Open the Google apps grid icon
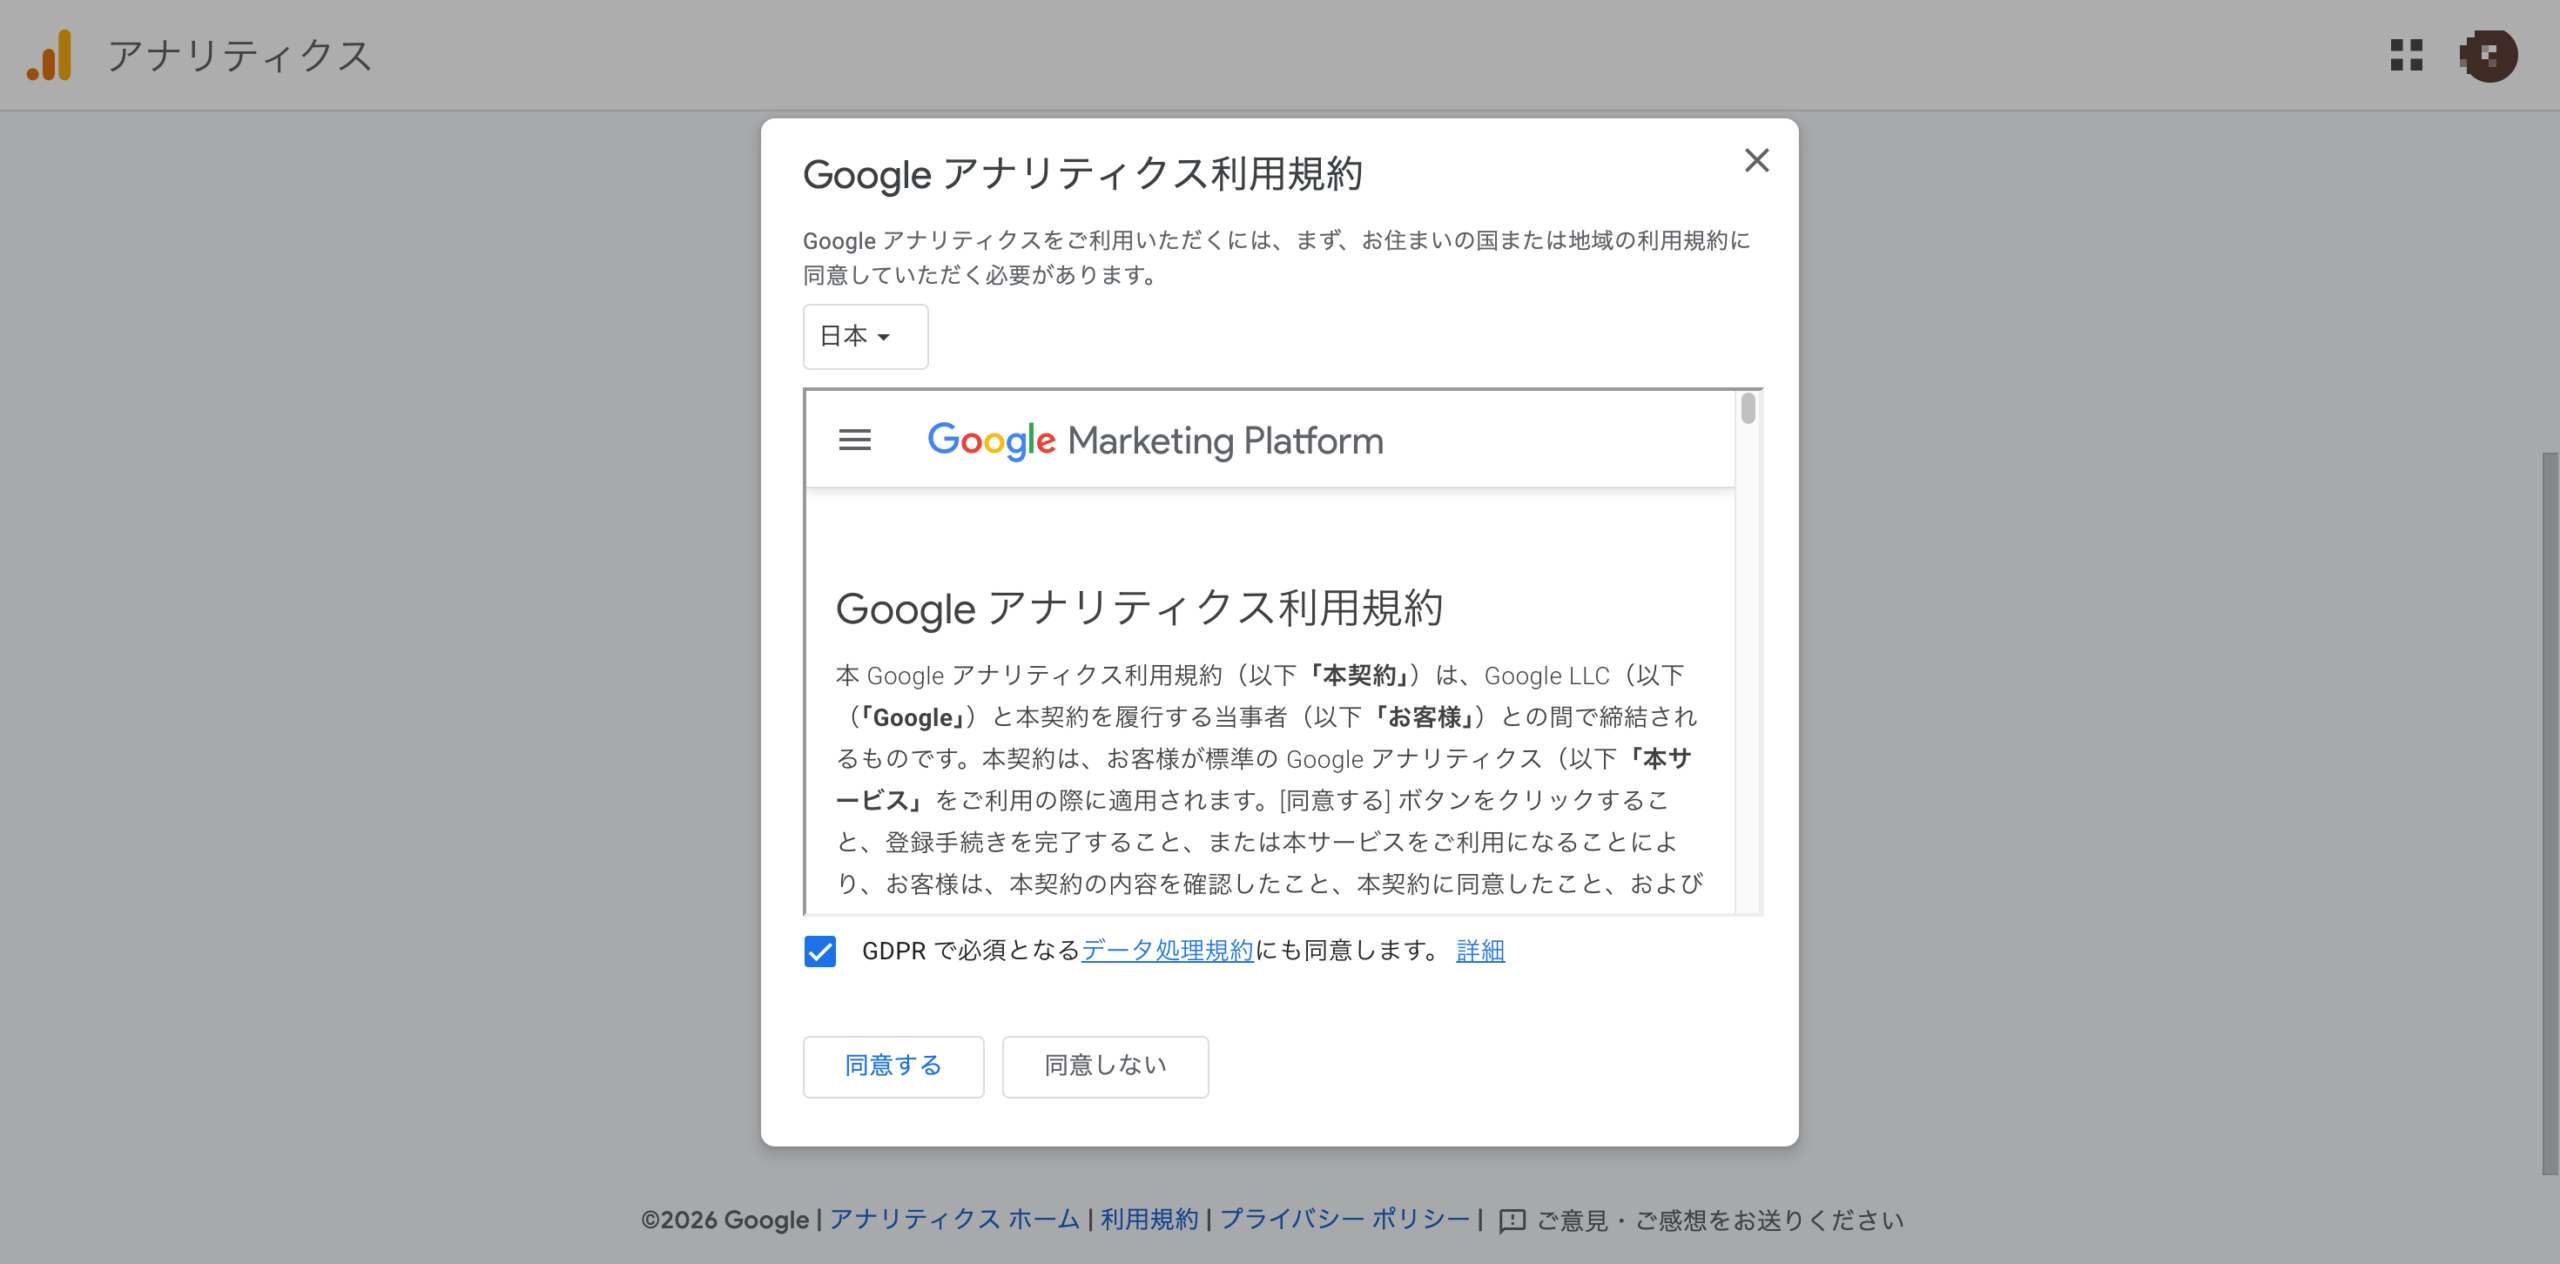This screenshot has height=1264, width=2560. pyautogui.click(x=2406, y=55)
